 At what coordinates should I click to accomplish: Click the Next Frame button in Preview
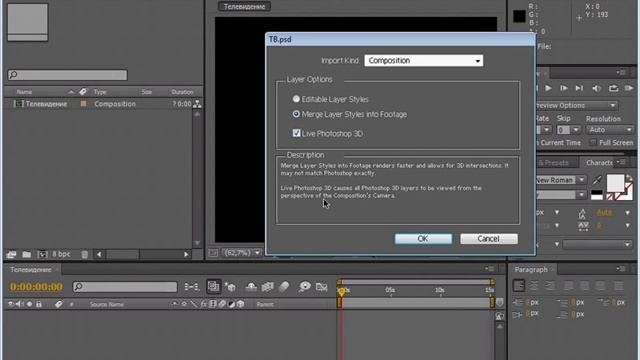tap(564, 88)
